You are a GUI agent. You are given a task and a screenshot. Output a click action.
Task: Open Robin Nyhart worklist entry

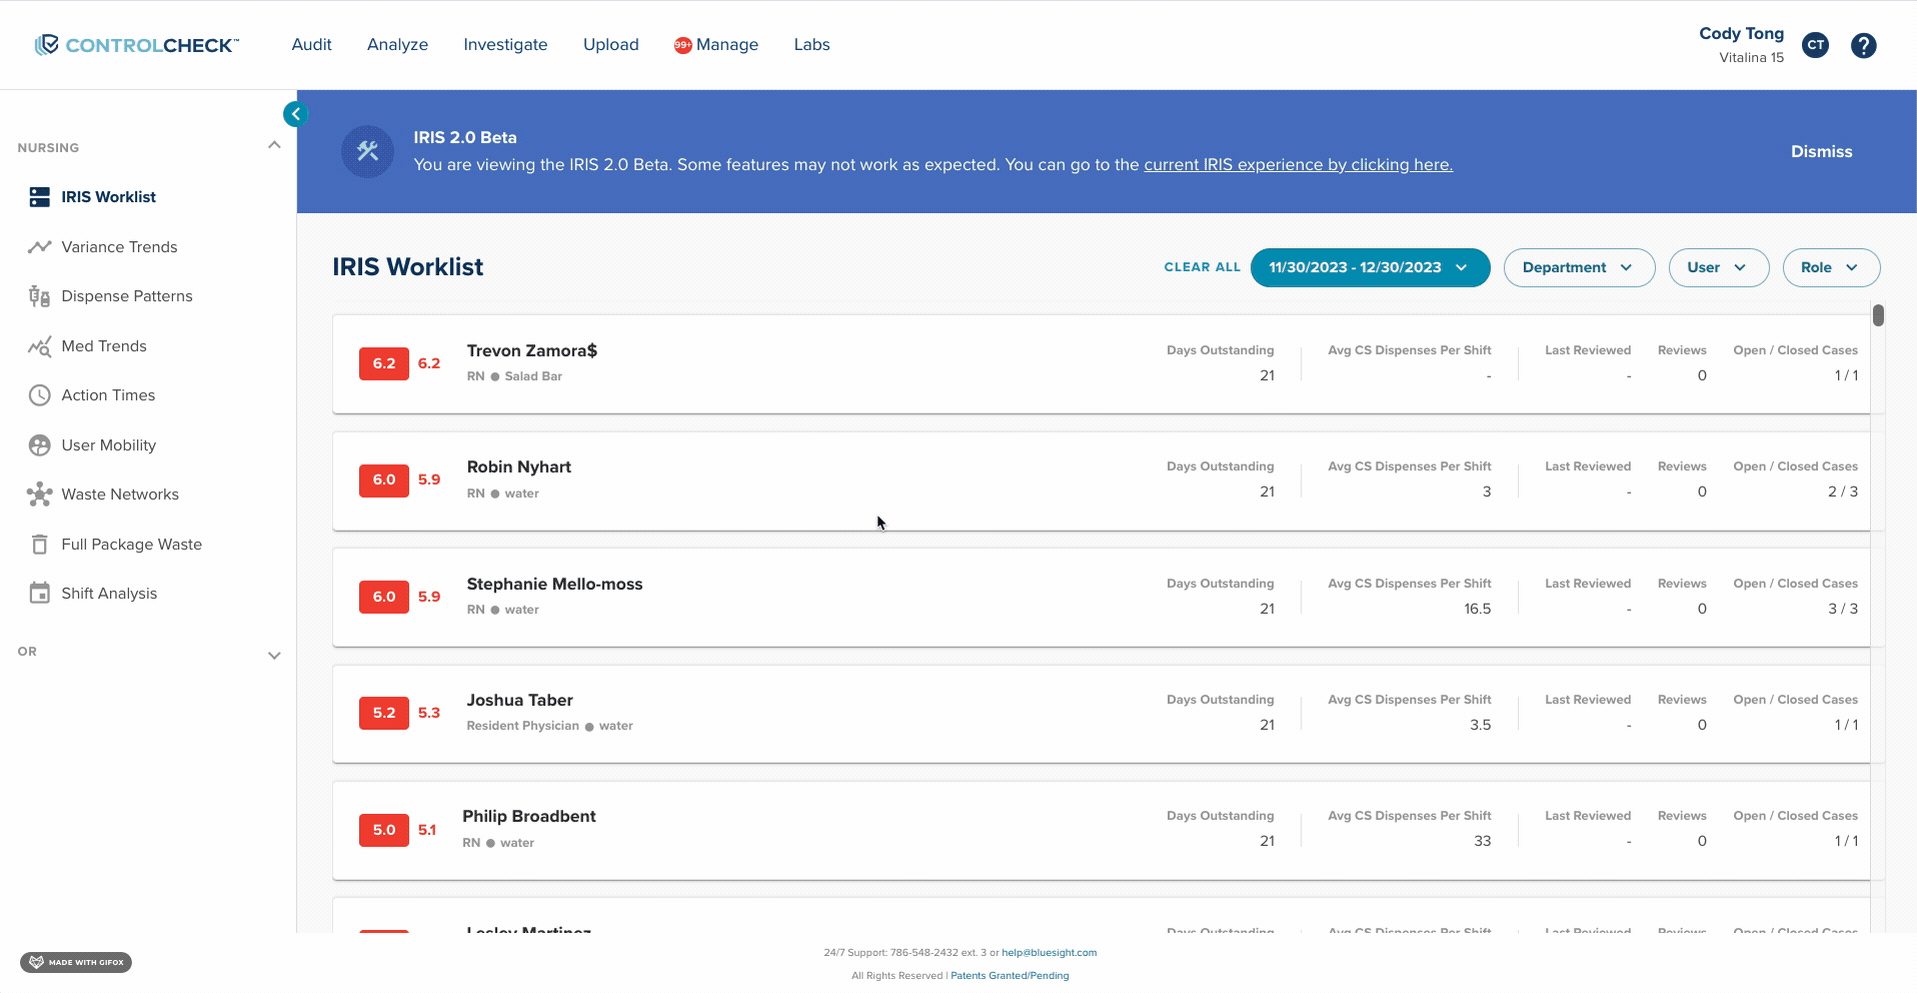[1101, 481]
